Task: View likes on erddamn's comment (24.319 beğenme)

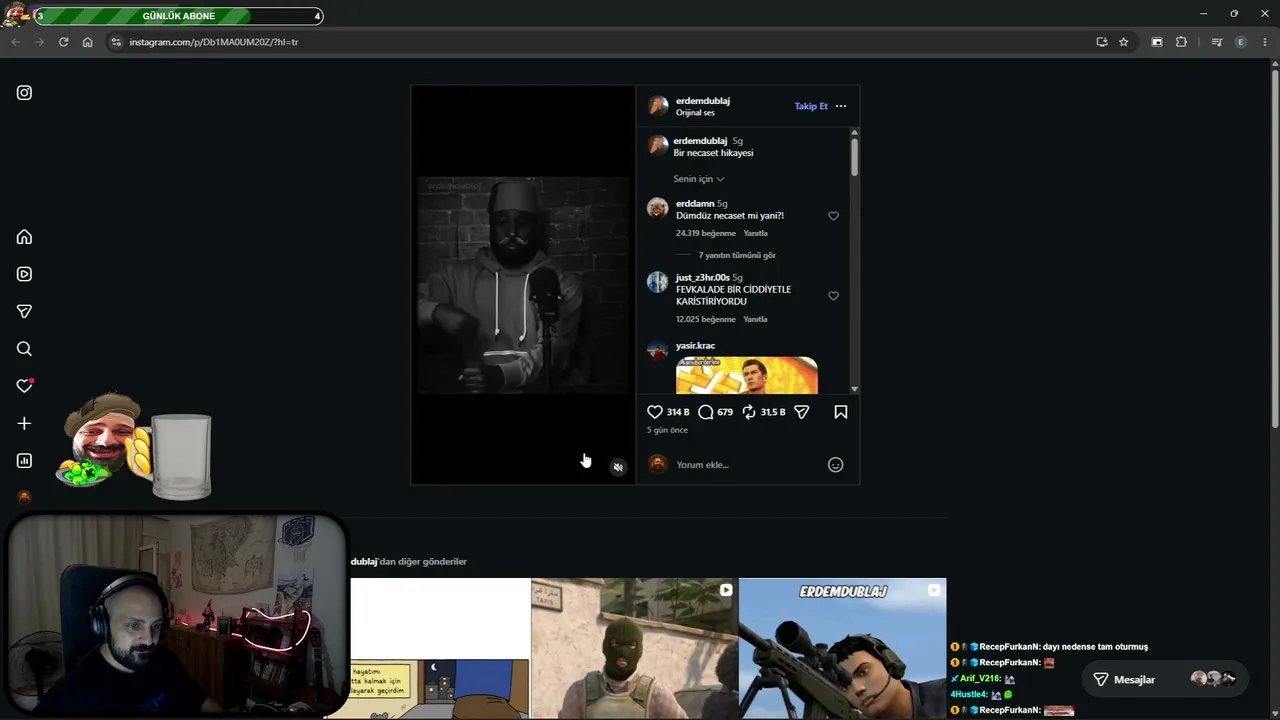Action: point(706,233)
